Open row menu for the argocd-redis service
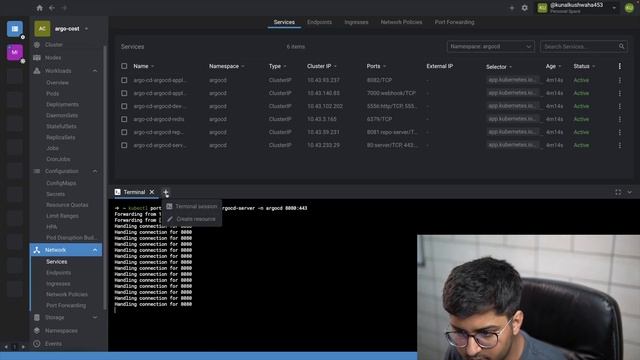Viewport: 640px width, 360px height. pos(620,119)
